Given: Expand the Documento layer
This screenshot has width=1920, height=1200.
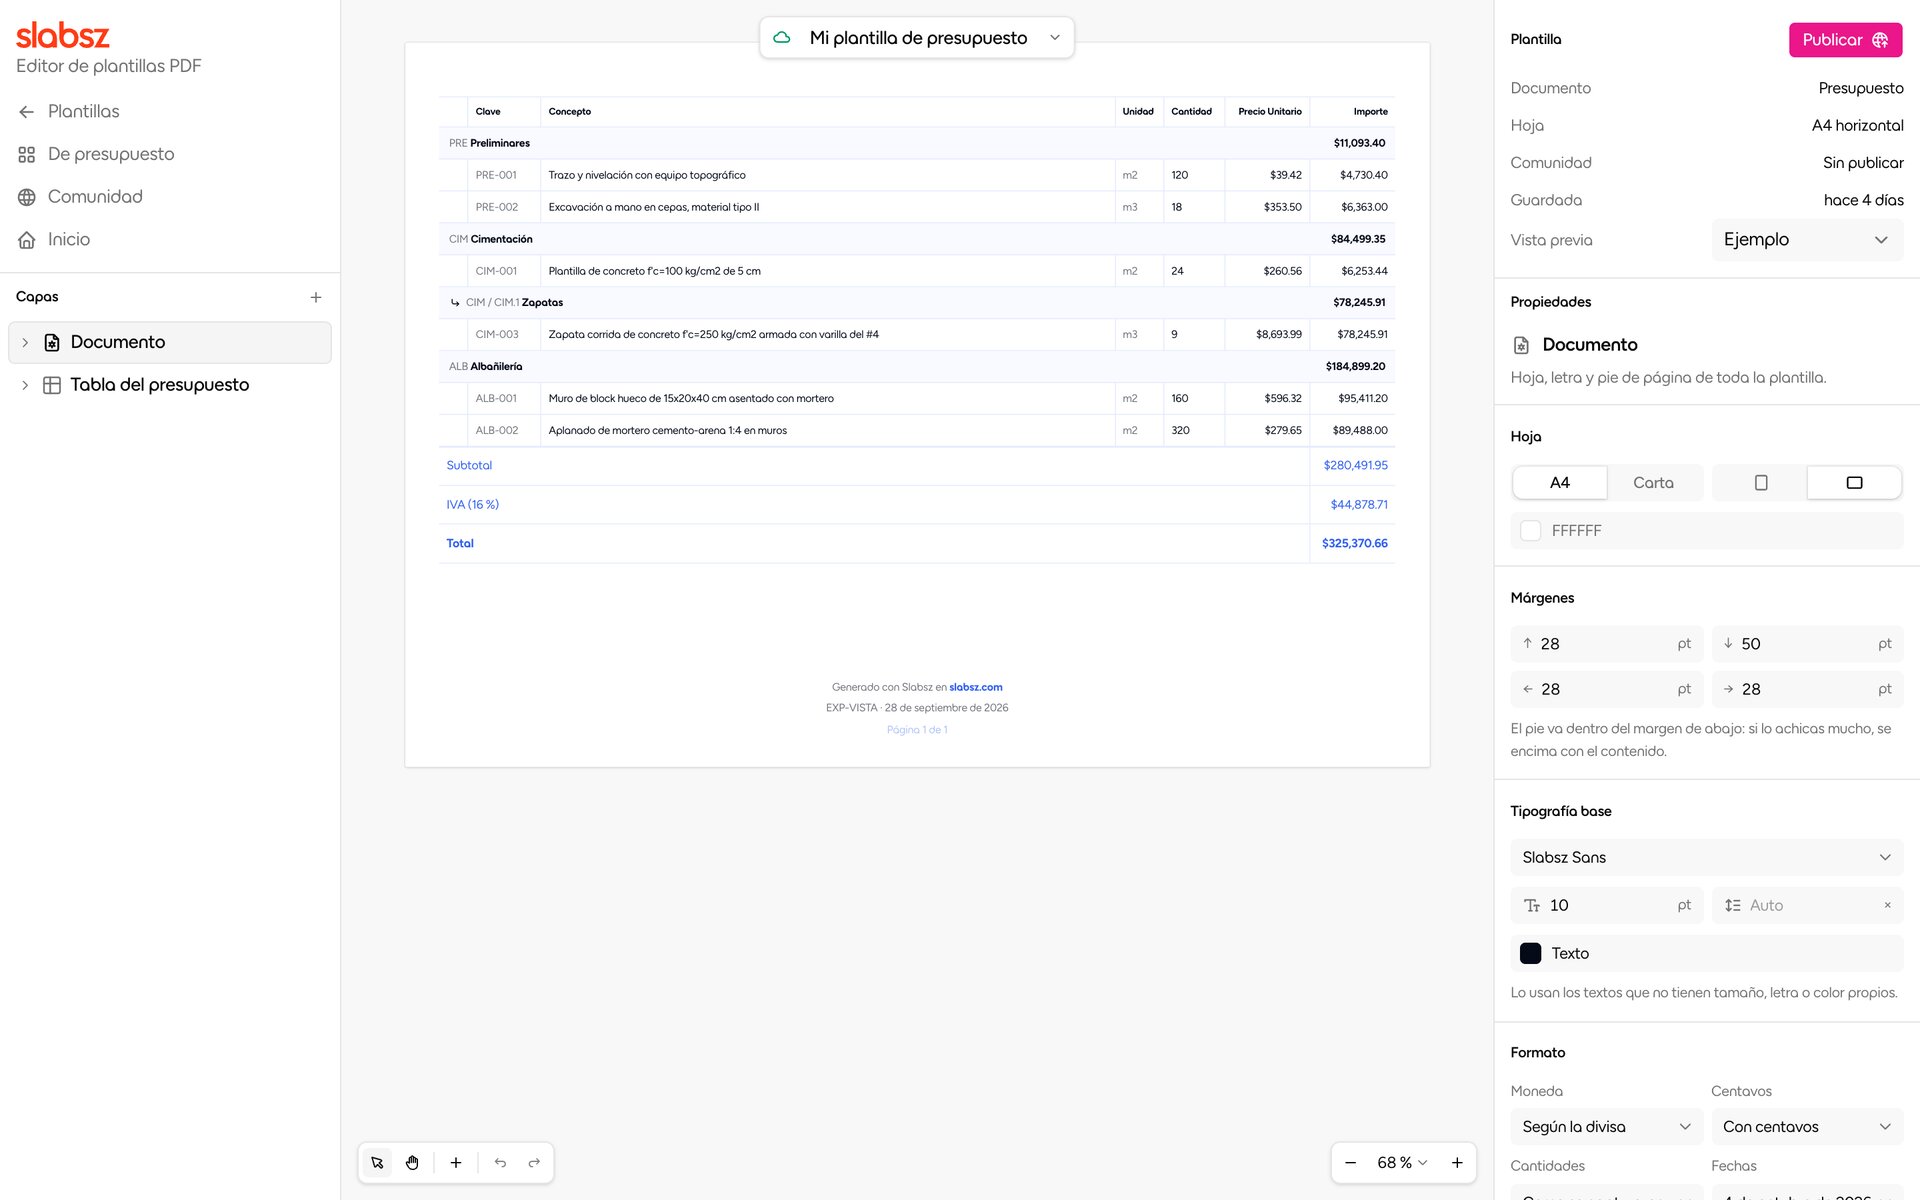Looking at the screenshot, I should pos(25,342).
